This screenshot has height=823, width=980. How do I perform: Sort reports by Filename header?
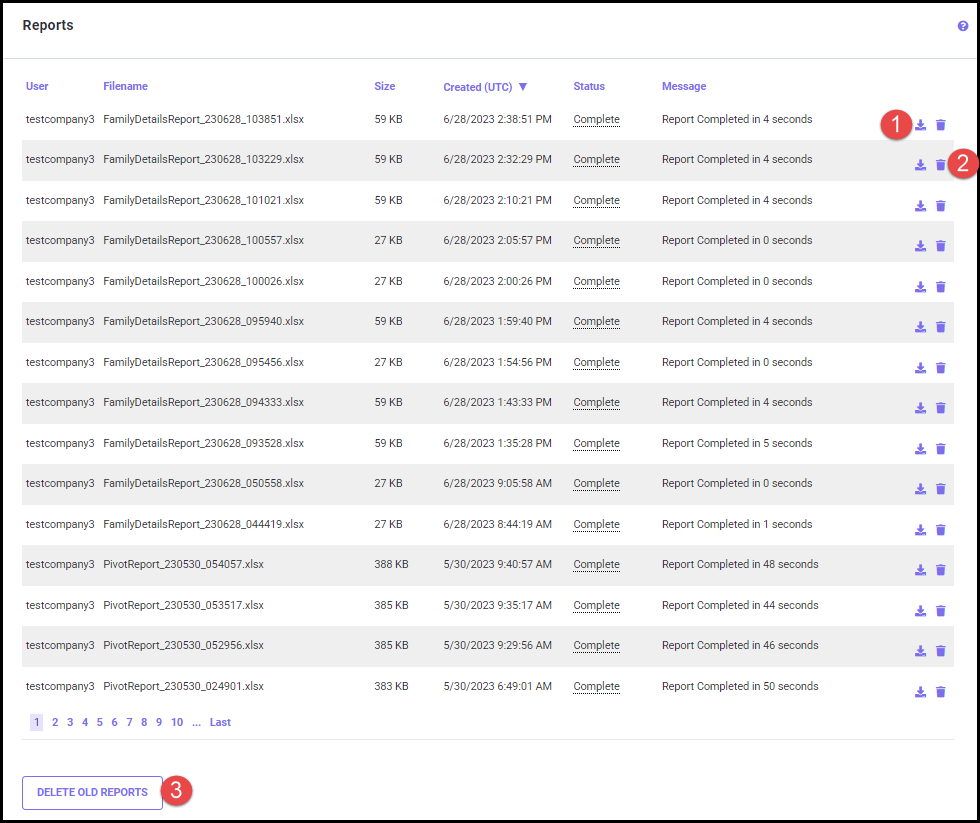(125, 87)
